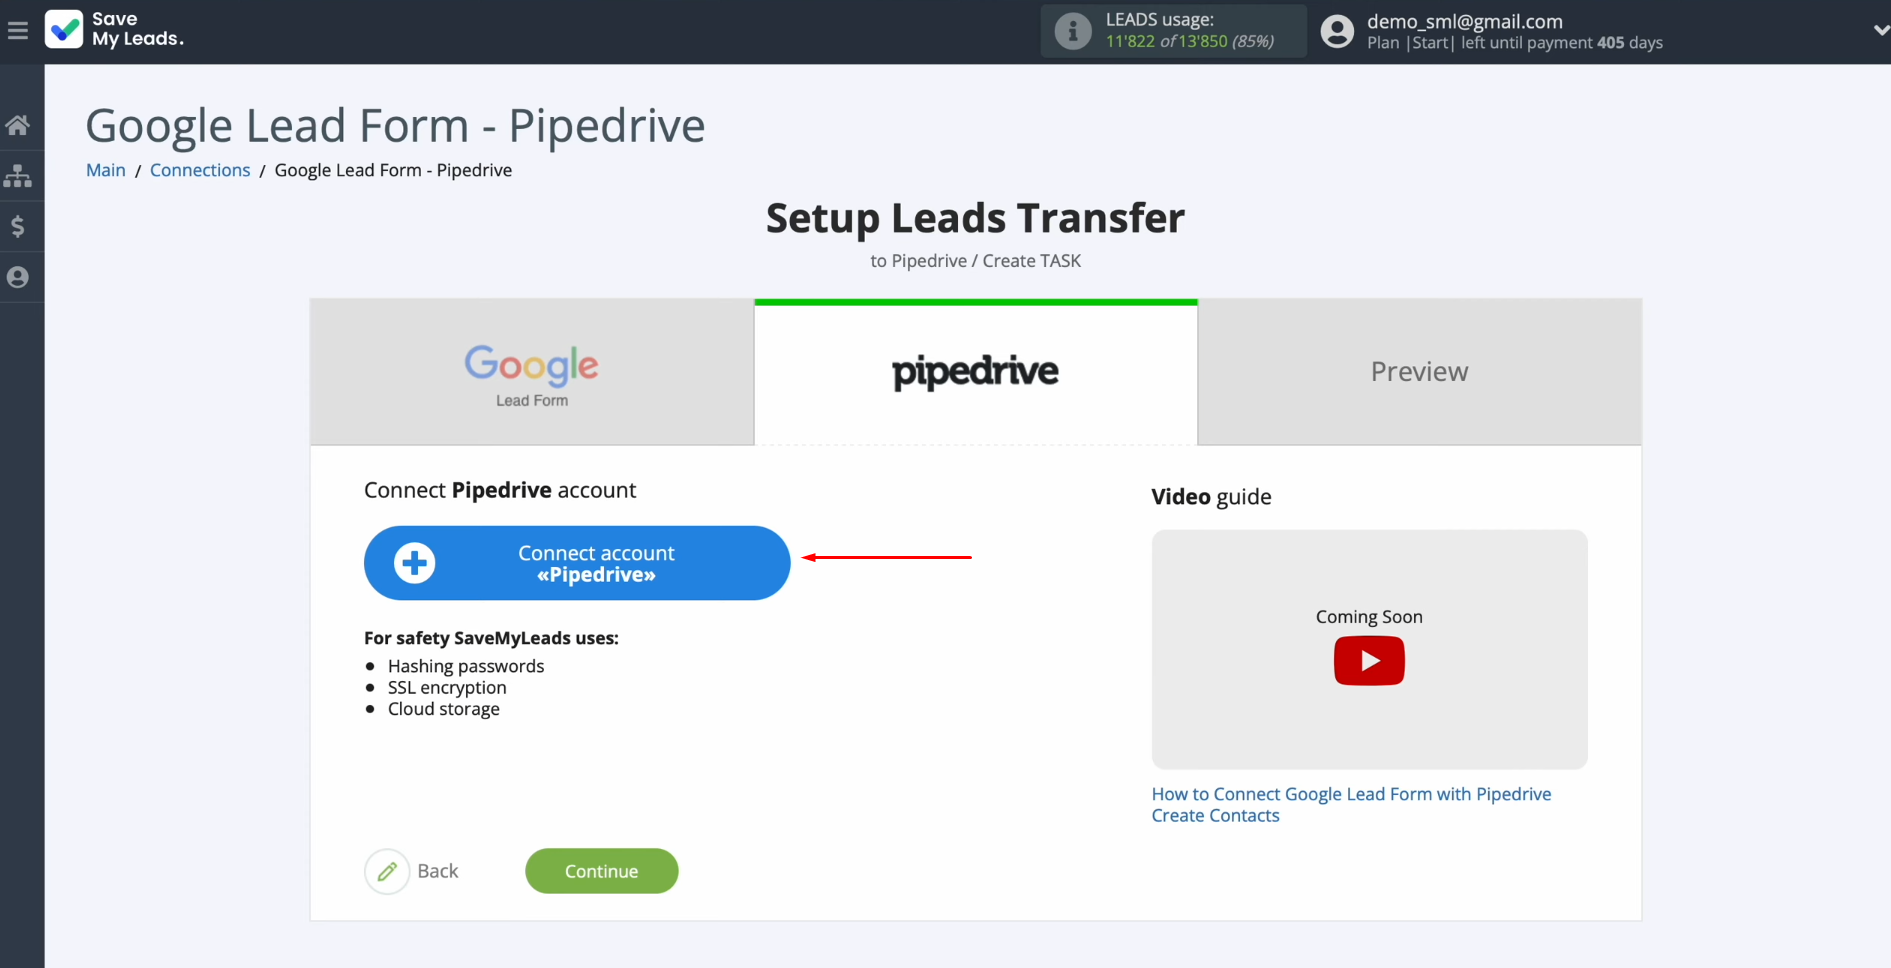
Task: Click the video guide thumbnail area
Action: click(x=1369, y=649)
